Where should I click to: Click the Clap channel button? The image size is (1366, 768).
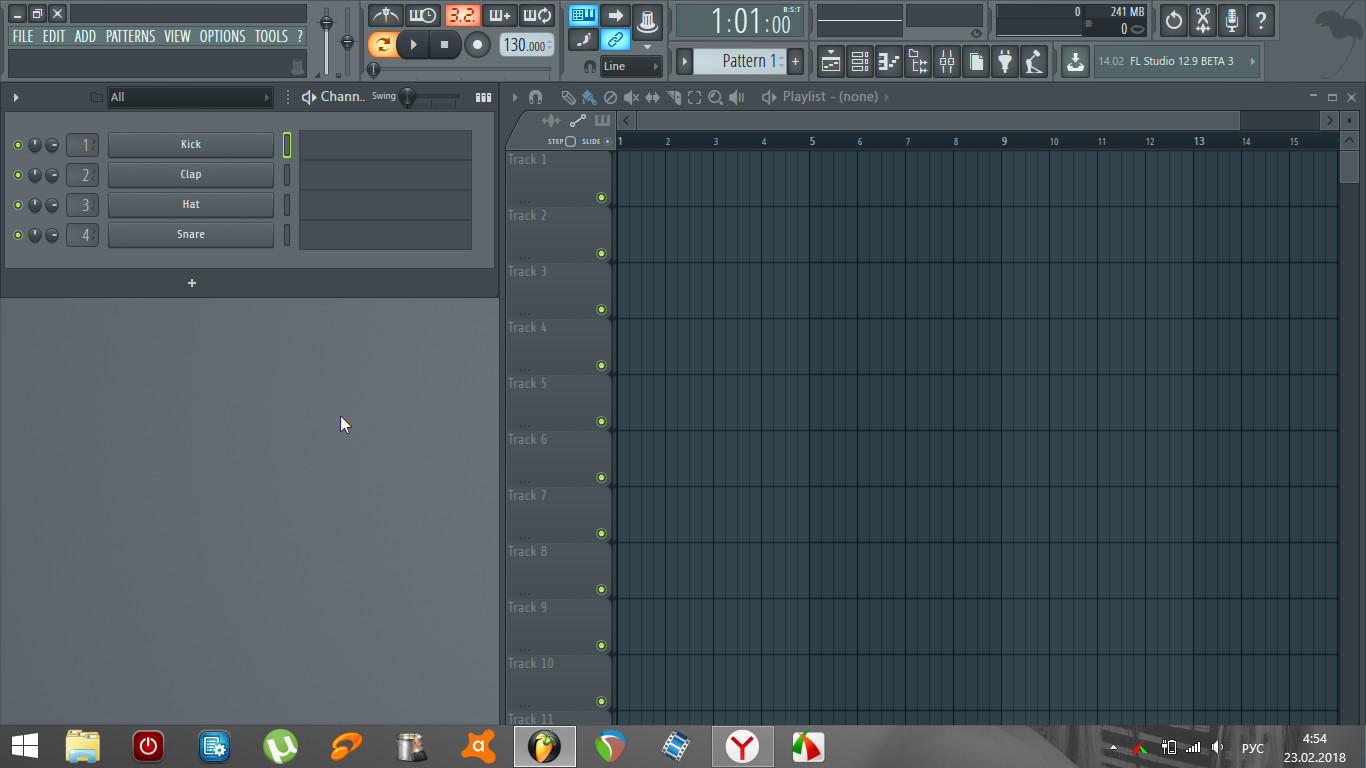190,175
